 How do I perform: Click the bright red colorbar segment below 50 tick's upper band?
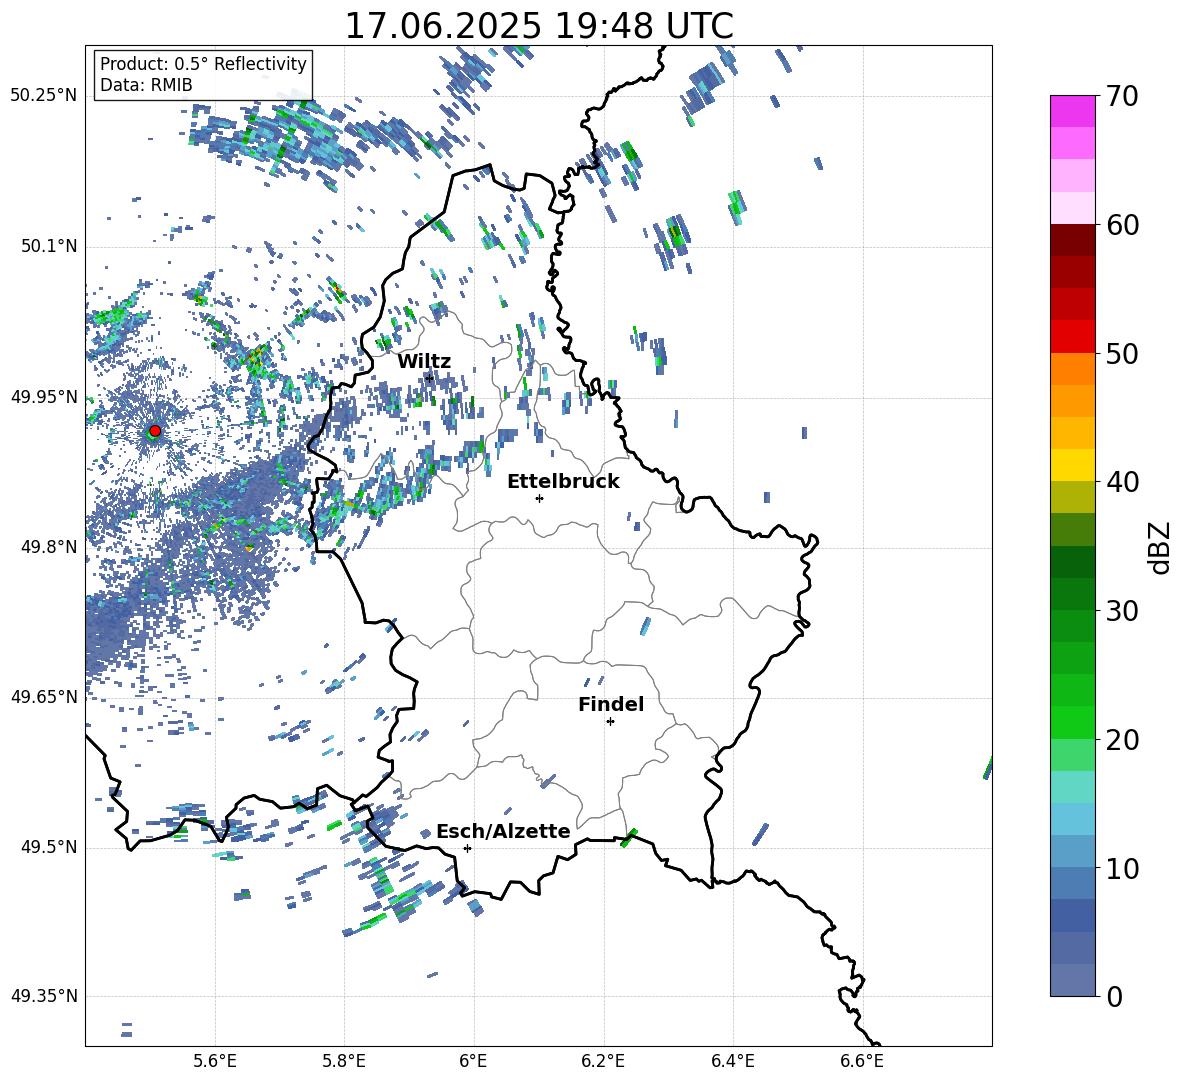tap(1072, 337)
